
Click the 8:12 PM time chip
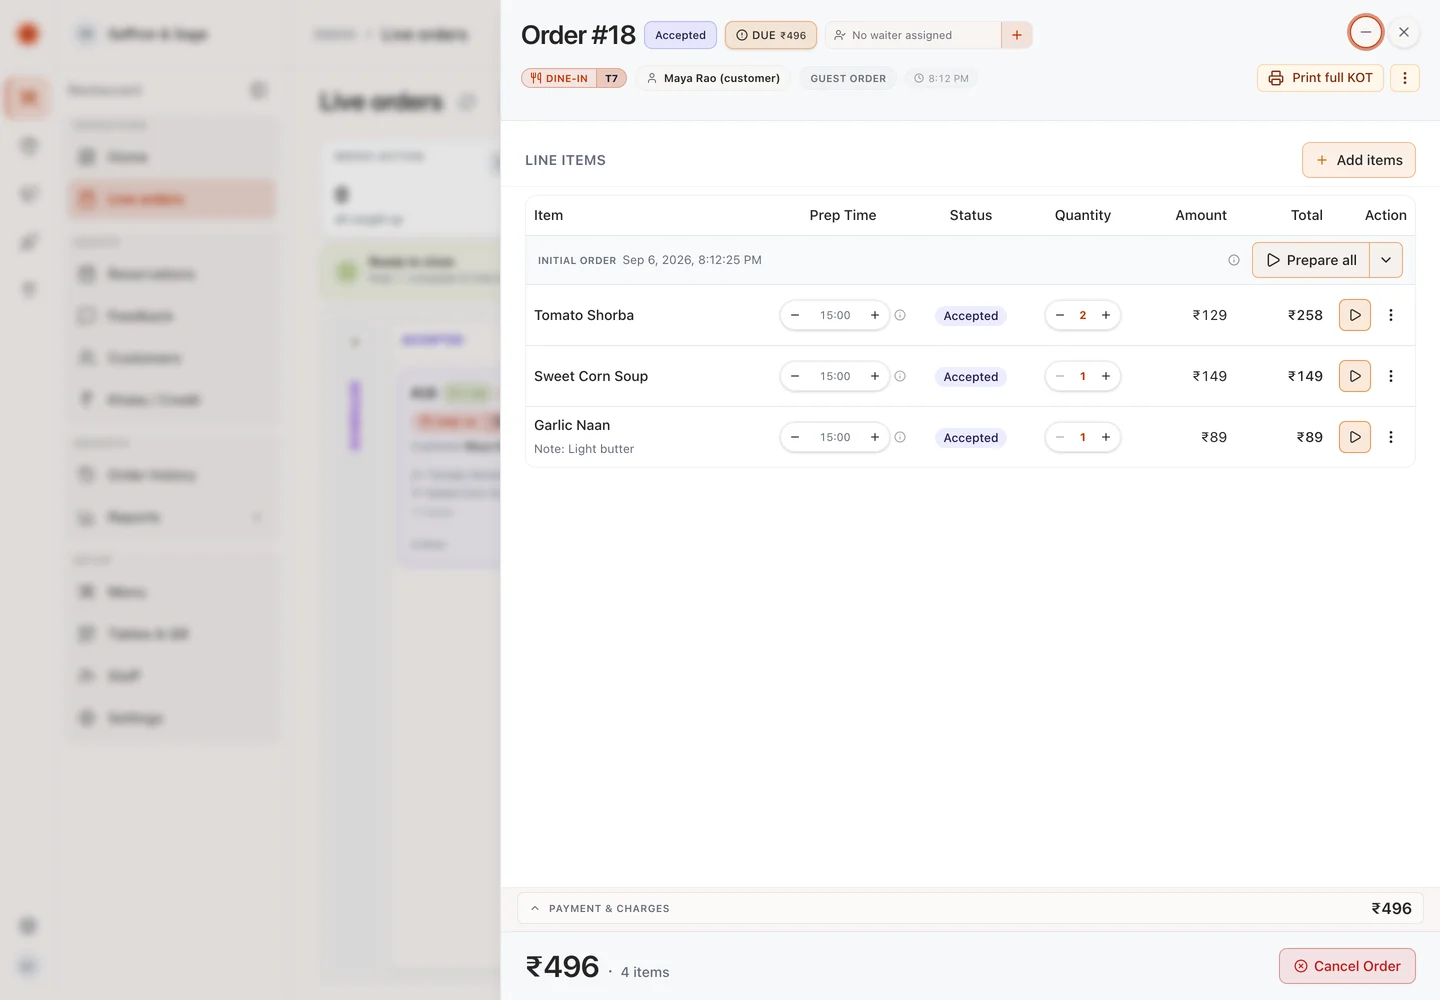pos(941,78)
